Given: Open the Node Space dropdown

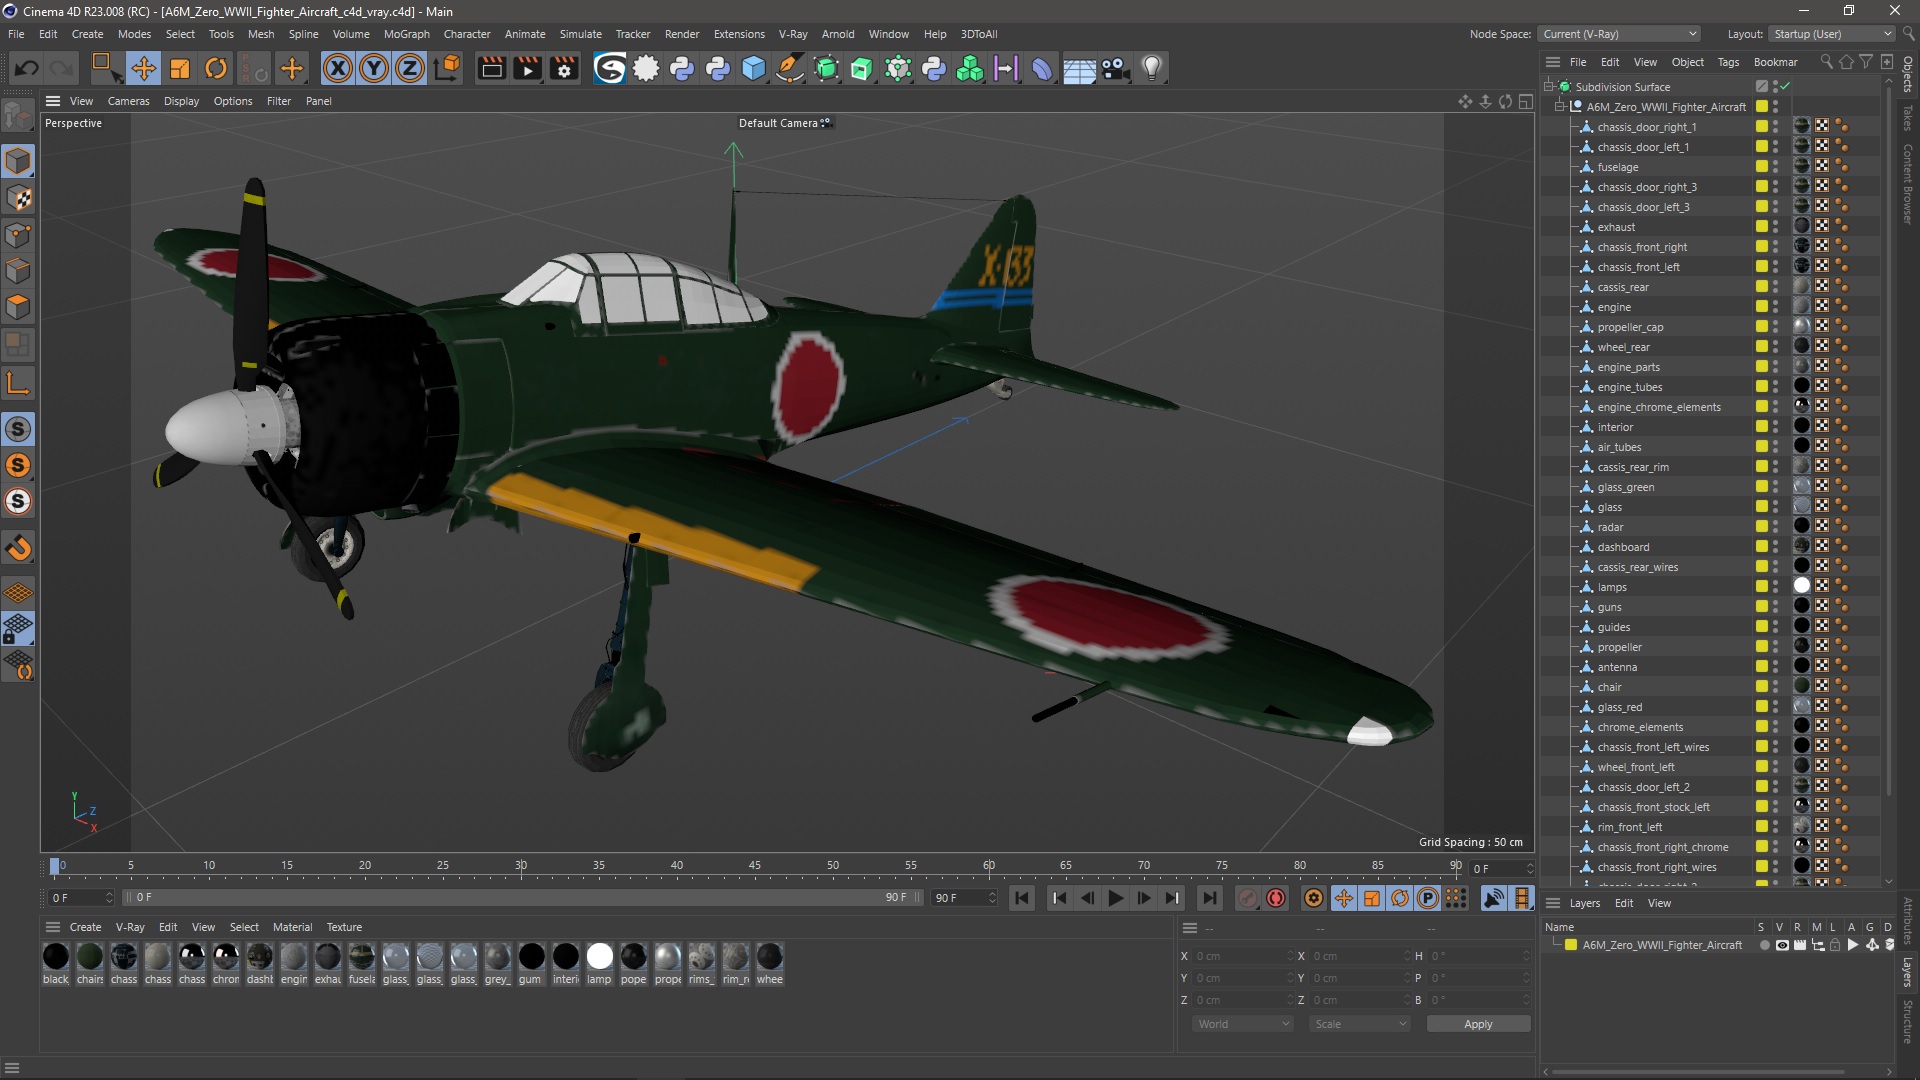Looking at the screenshot, I should coord(1619,34).
